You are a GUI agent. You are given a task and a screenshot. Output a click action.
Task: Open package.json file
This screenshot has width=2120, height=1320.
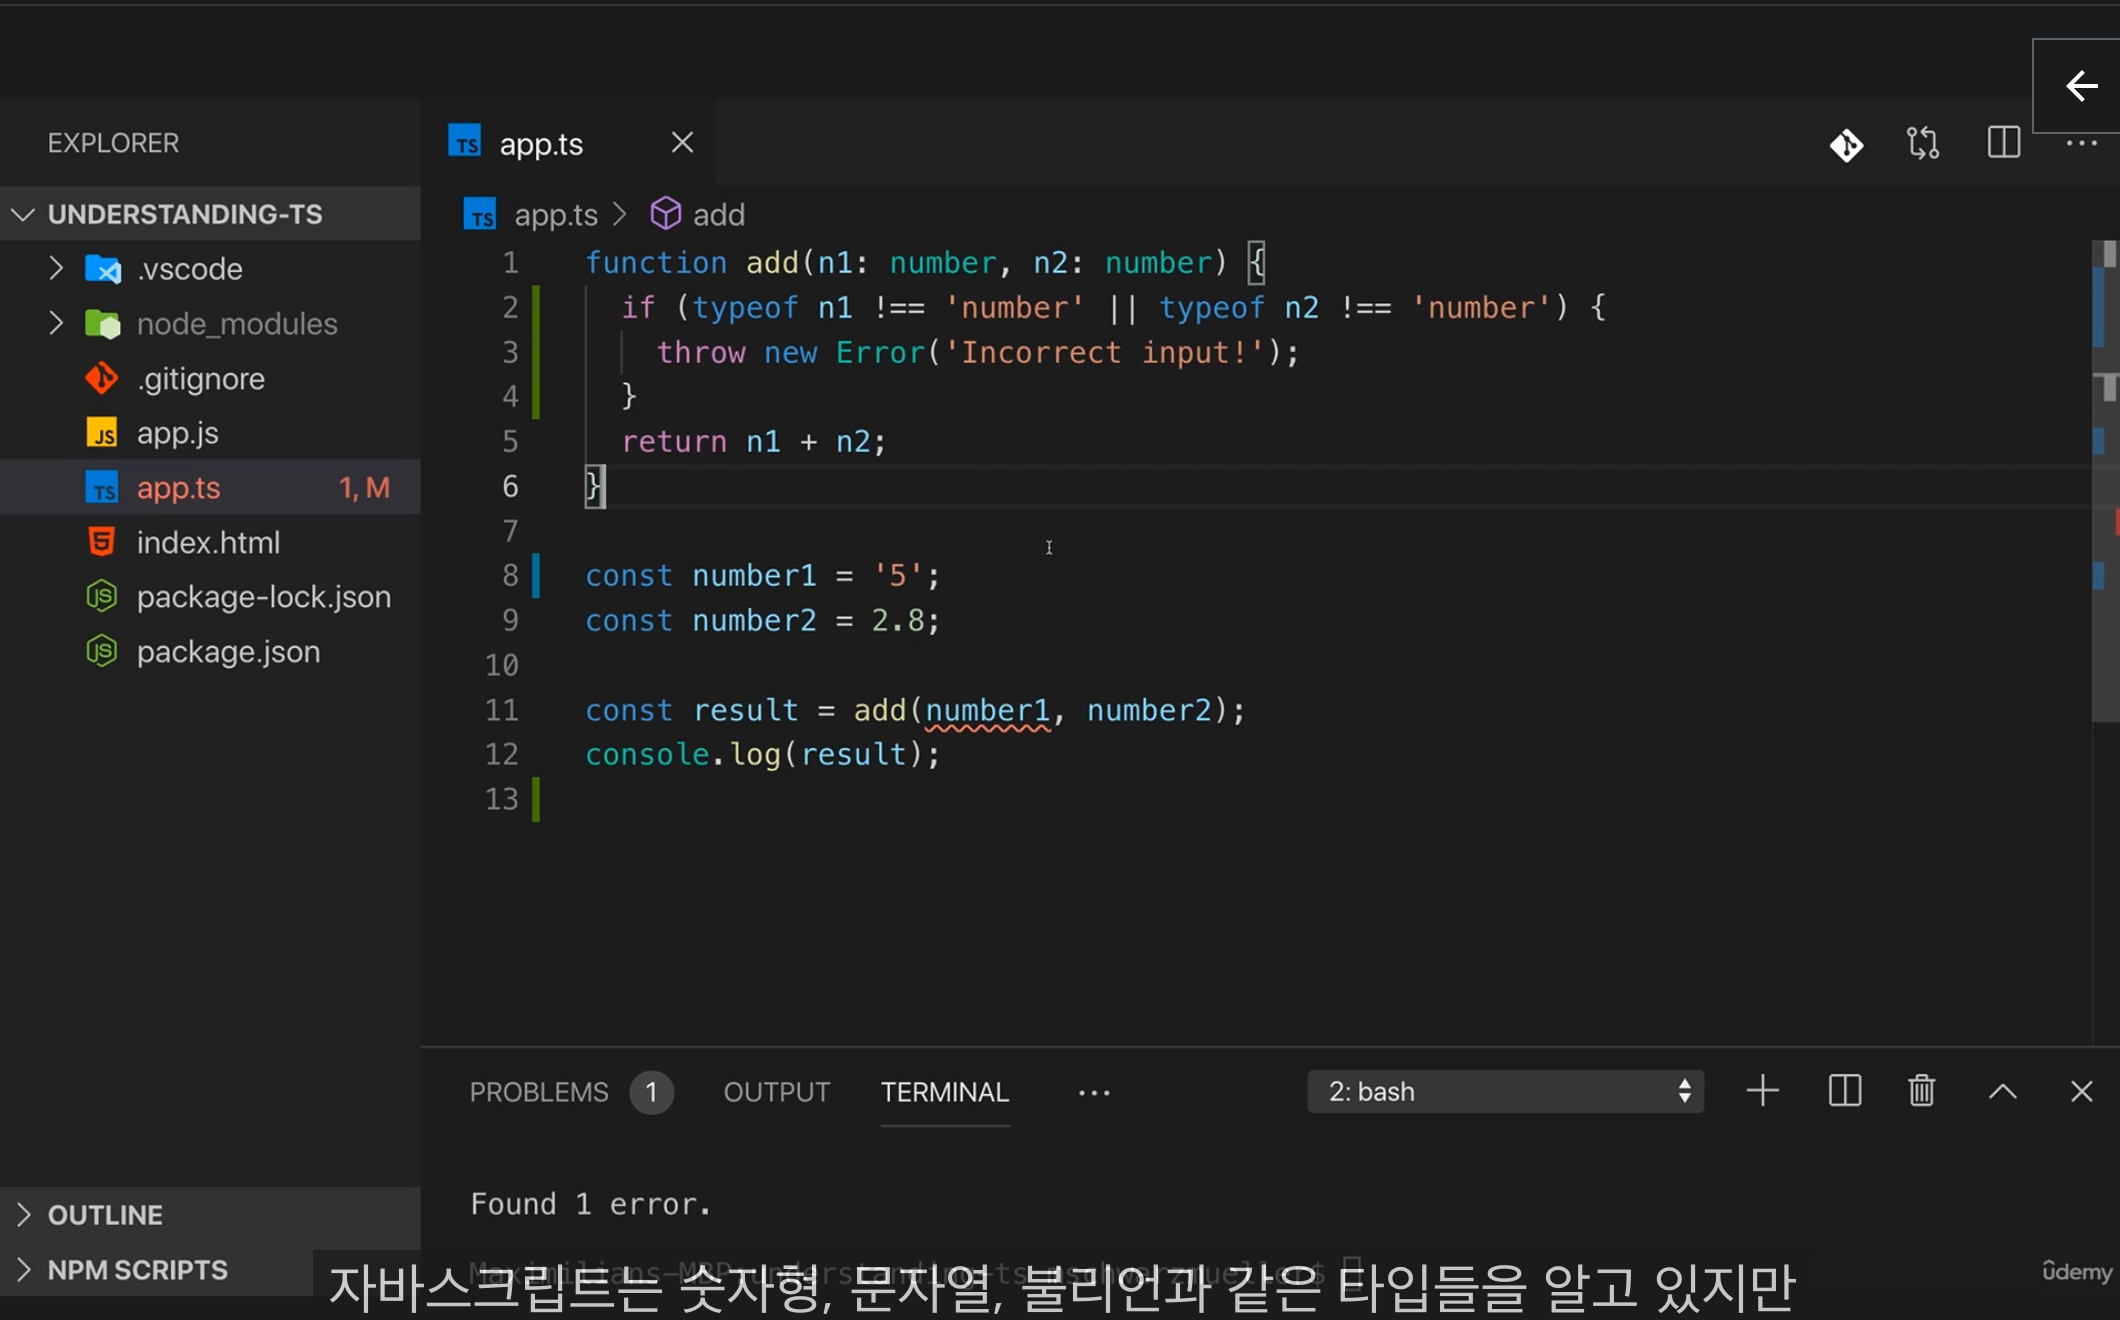[228, 652]
